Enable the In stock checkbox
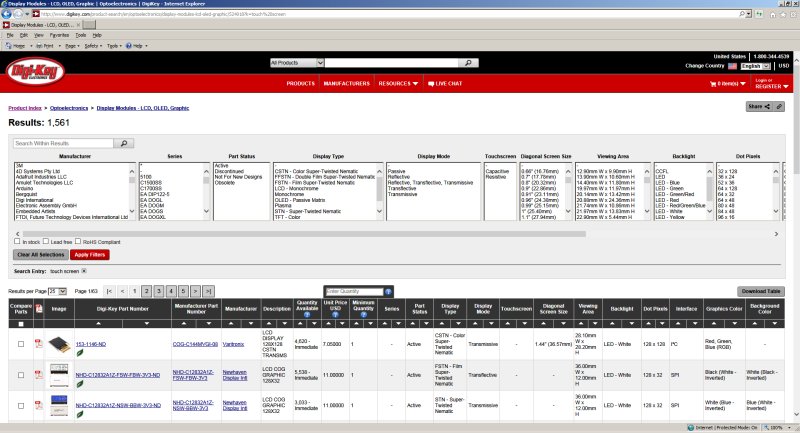The height and width of the screenshot is (433, 800). 17,241
